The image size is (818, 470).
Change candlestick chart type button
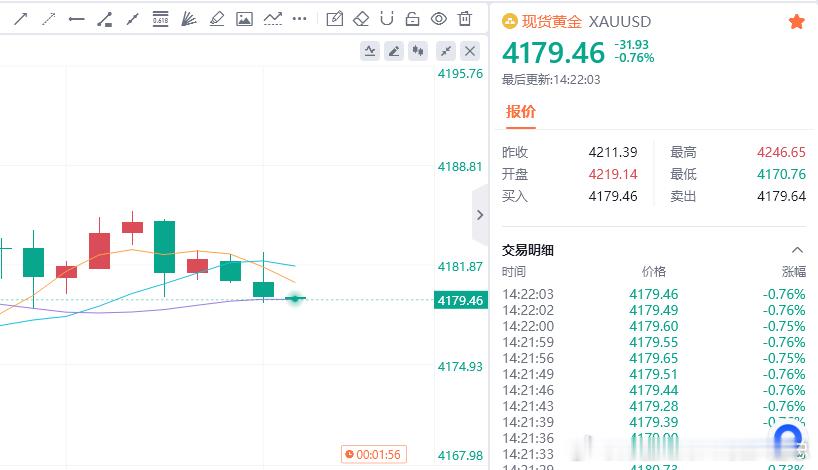pyautogui.click(x=418, y=51)
